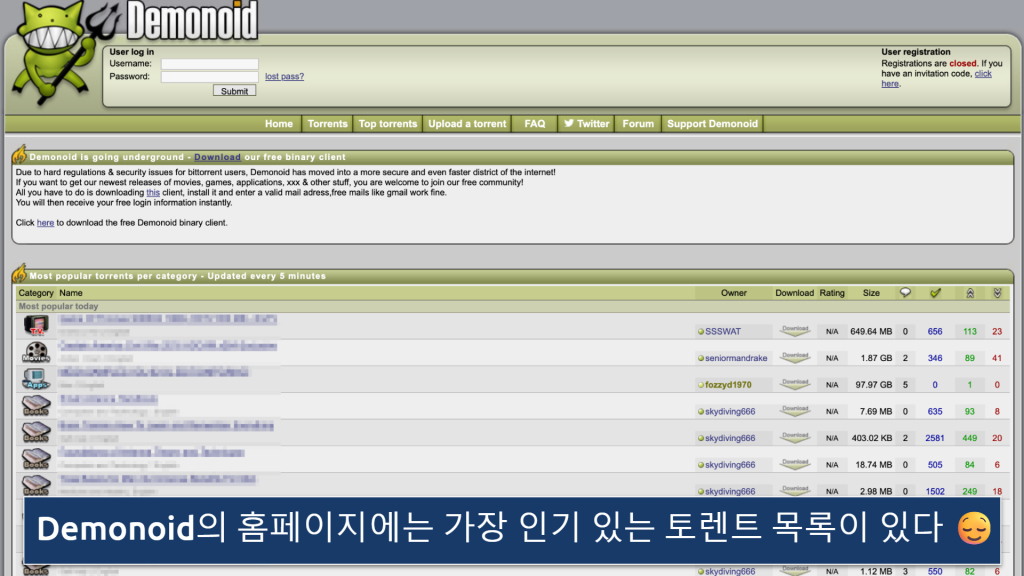Screen dimensions: 1024x576
Task: Sort by the completed checkmark column icon
Action: [x=935, y=293]
